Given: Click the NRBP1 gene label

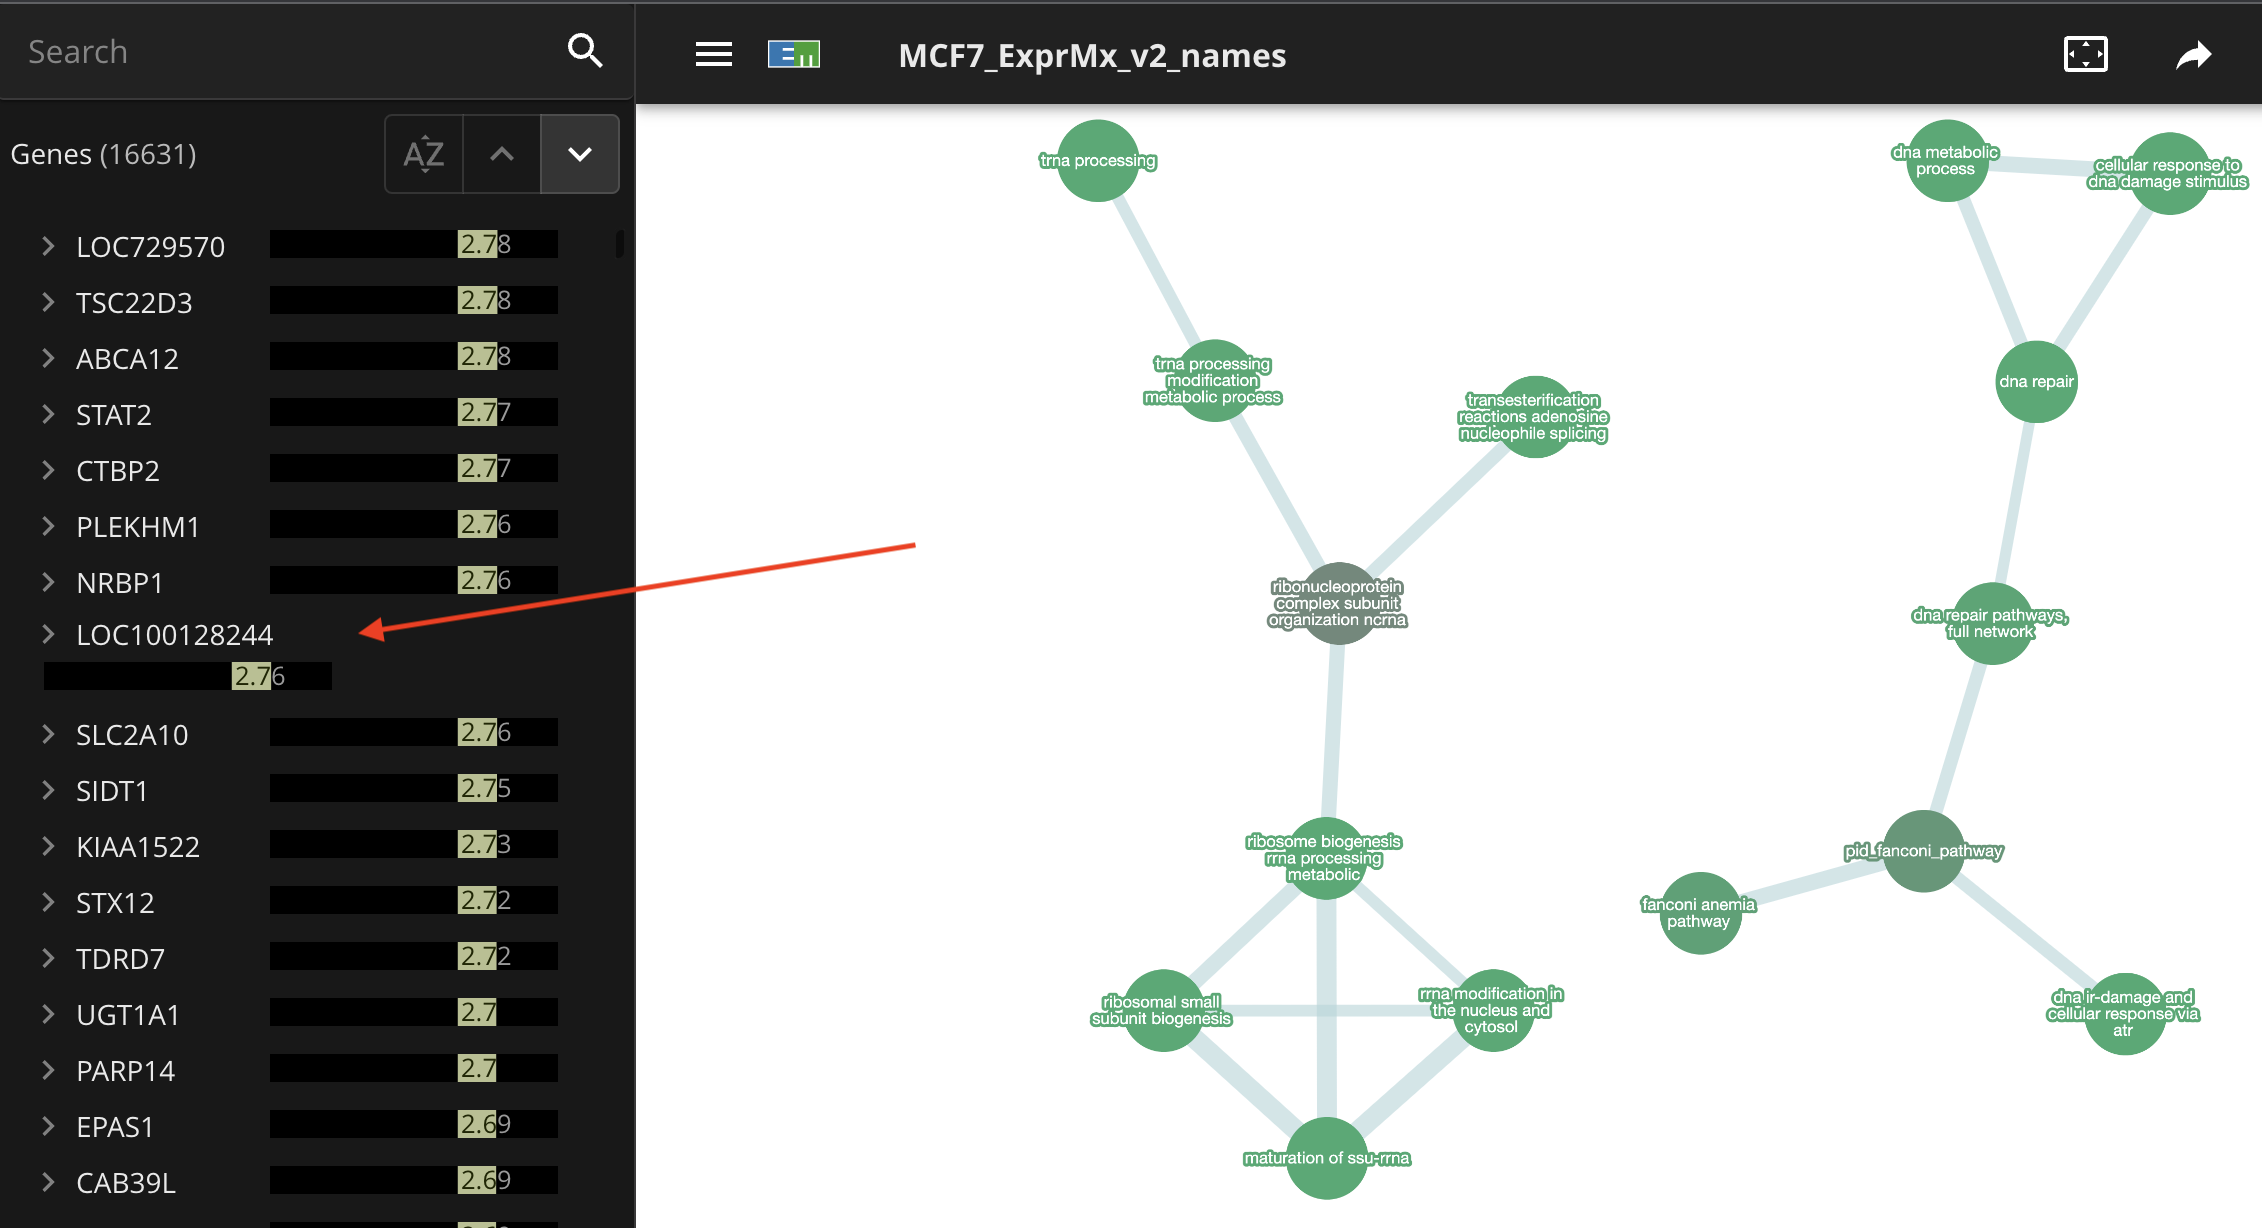Looking at the screenshot, I should (120, 581).
